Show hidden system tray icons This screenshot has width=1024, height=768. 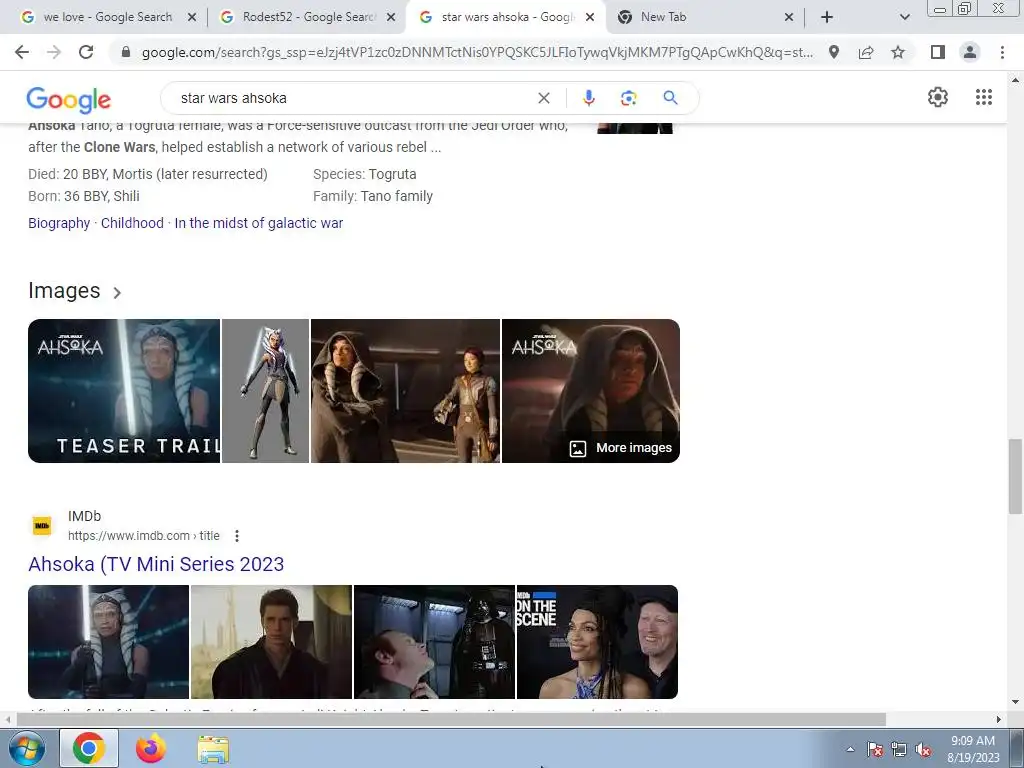[850, 749]
